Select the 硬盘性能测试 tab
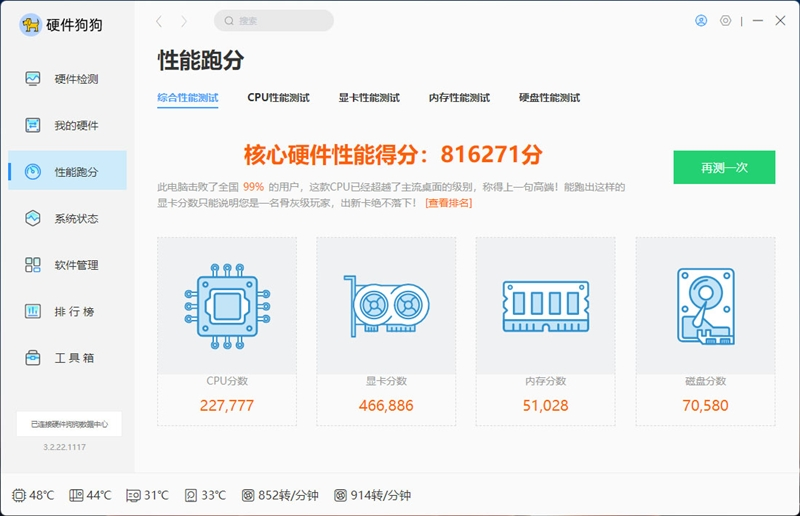 (549, 97)
